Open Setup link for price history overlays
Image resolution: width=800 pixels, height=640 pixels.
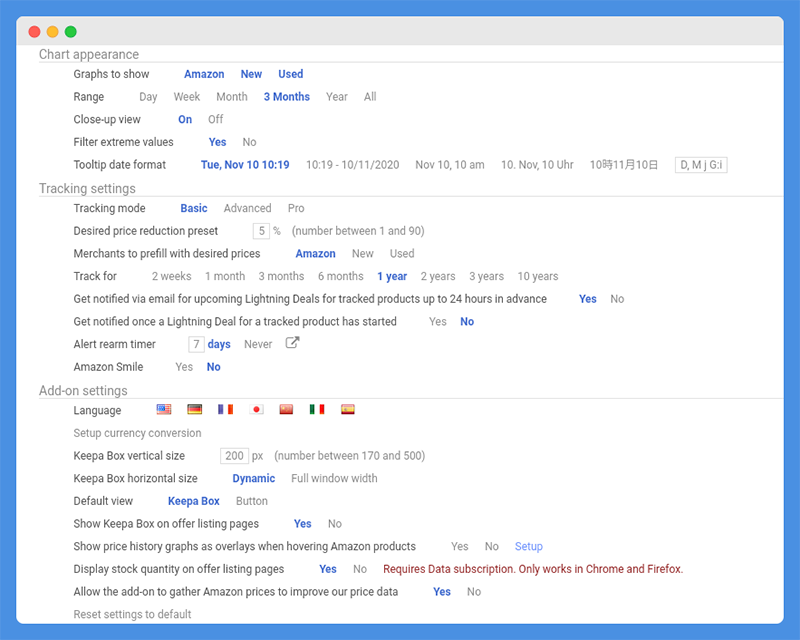point(529,547)
